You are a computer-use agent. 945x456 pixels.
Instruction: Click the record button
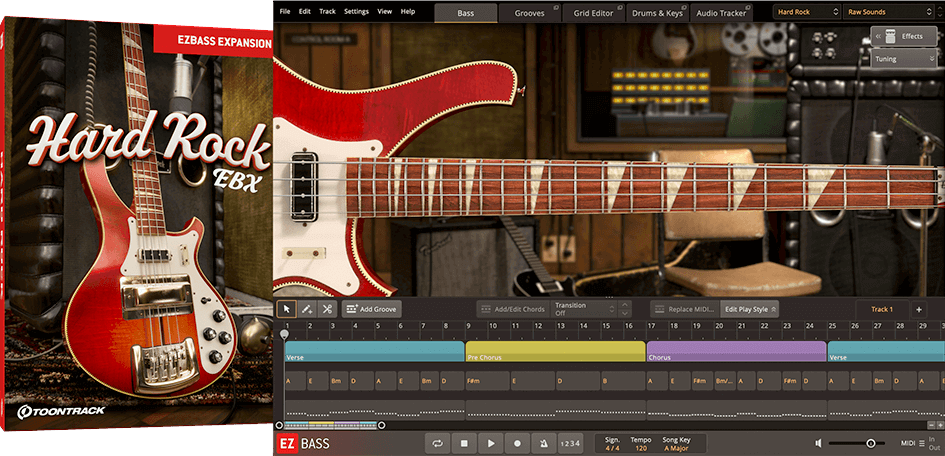(517, 443)
